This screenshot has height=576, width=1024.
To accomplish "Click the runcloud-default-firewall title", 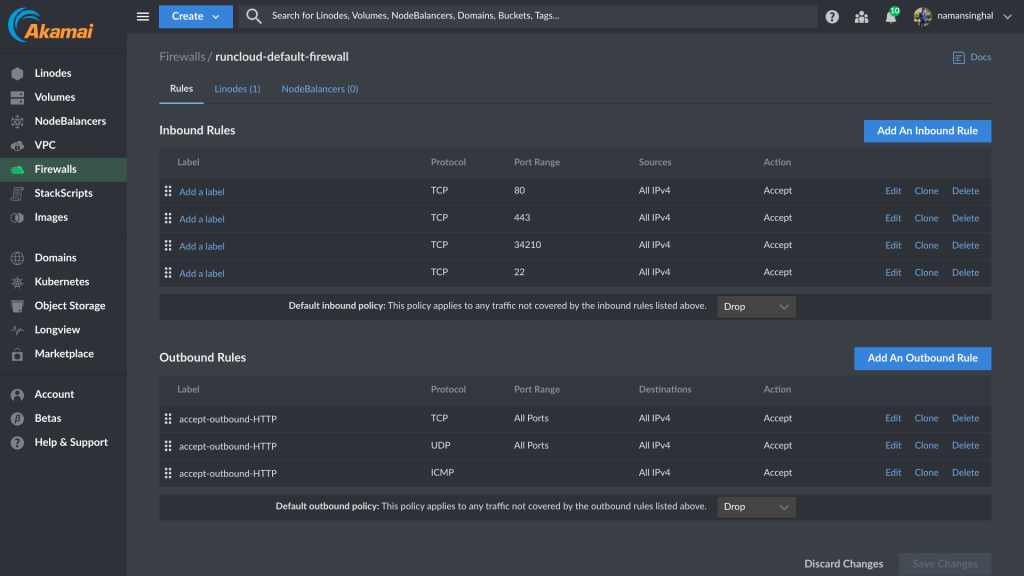I will 281,57.
